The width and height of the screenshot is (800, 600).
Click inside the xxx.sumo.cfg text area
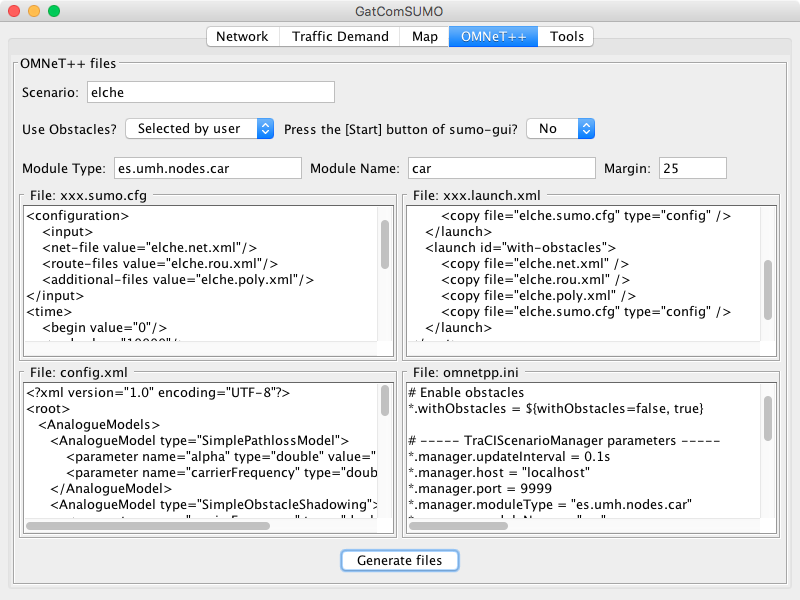click(200, 272)
